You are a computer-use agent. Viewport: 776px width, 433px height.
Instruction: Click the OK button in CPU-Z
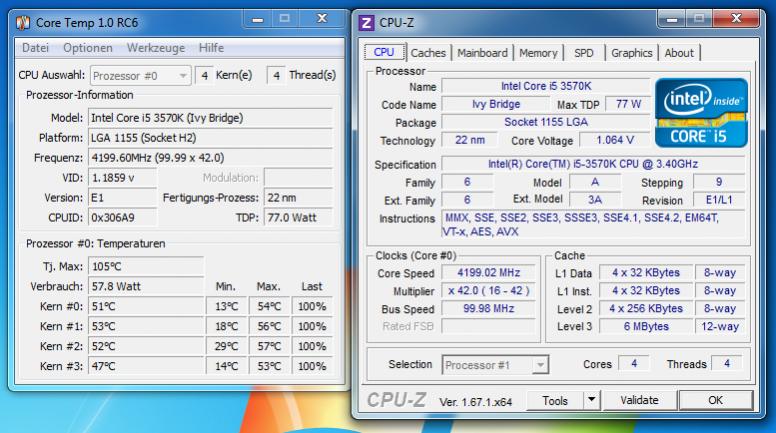(716, 400)
